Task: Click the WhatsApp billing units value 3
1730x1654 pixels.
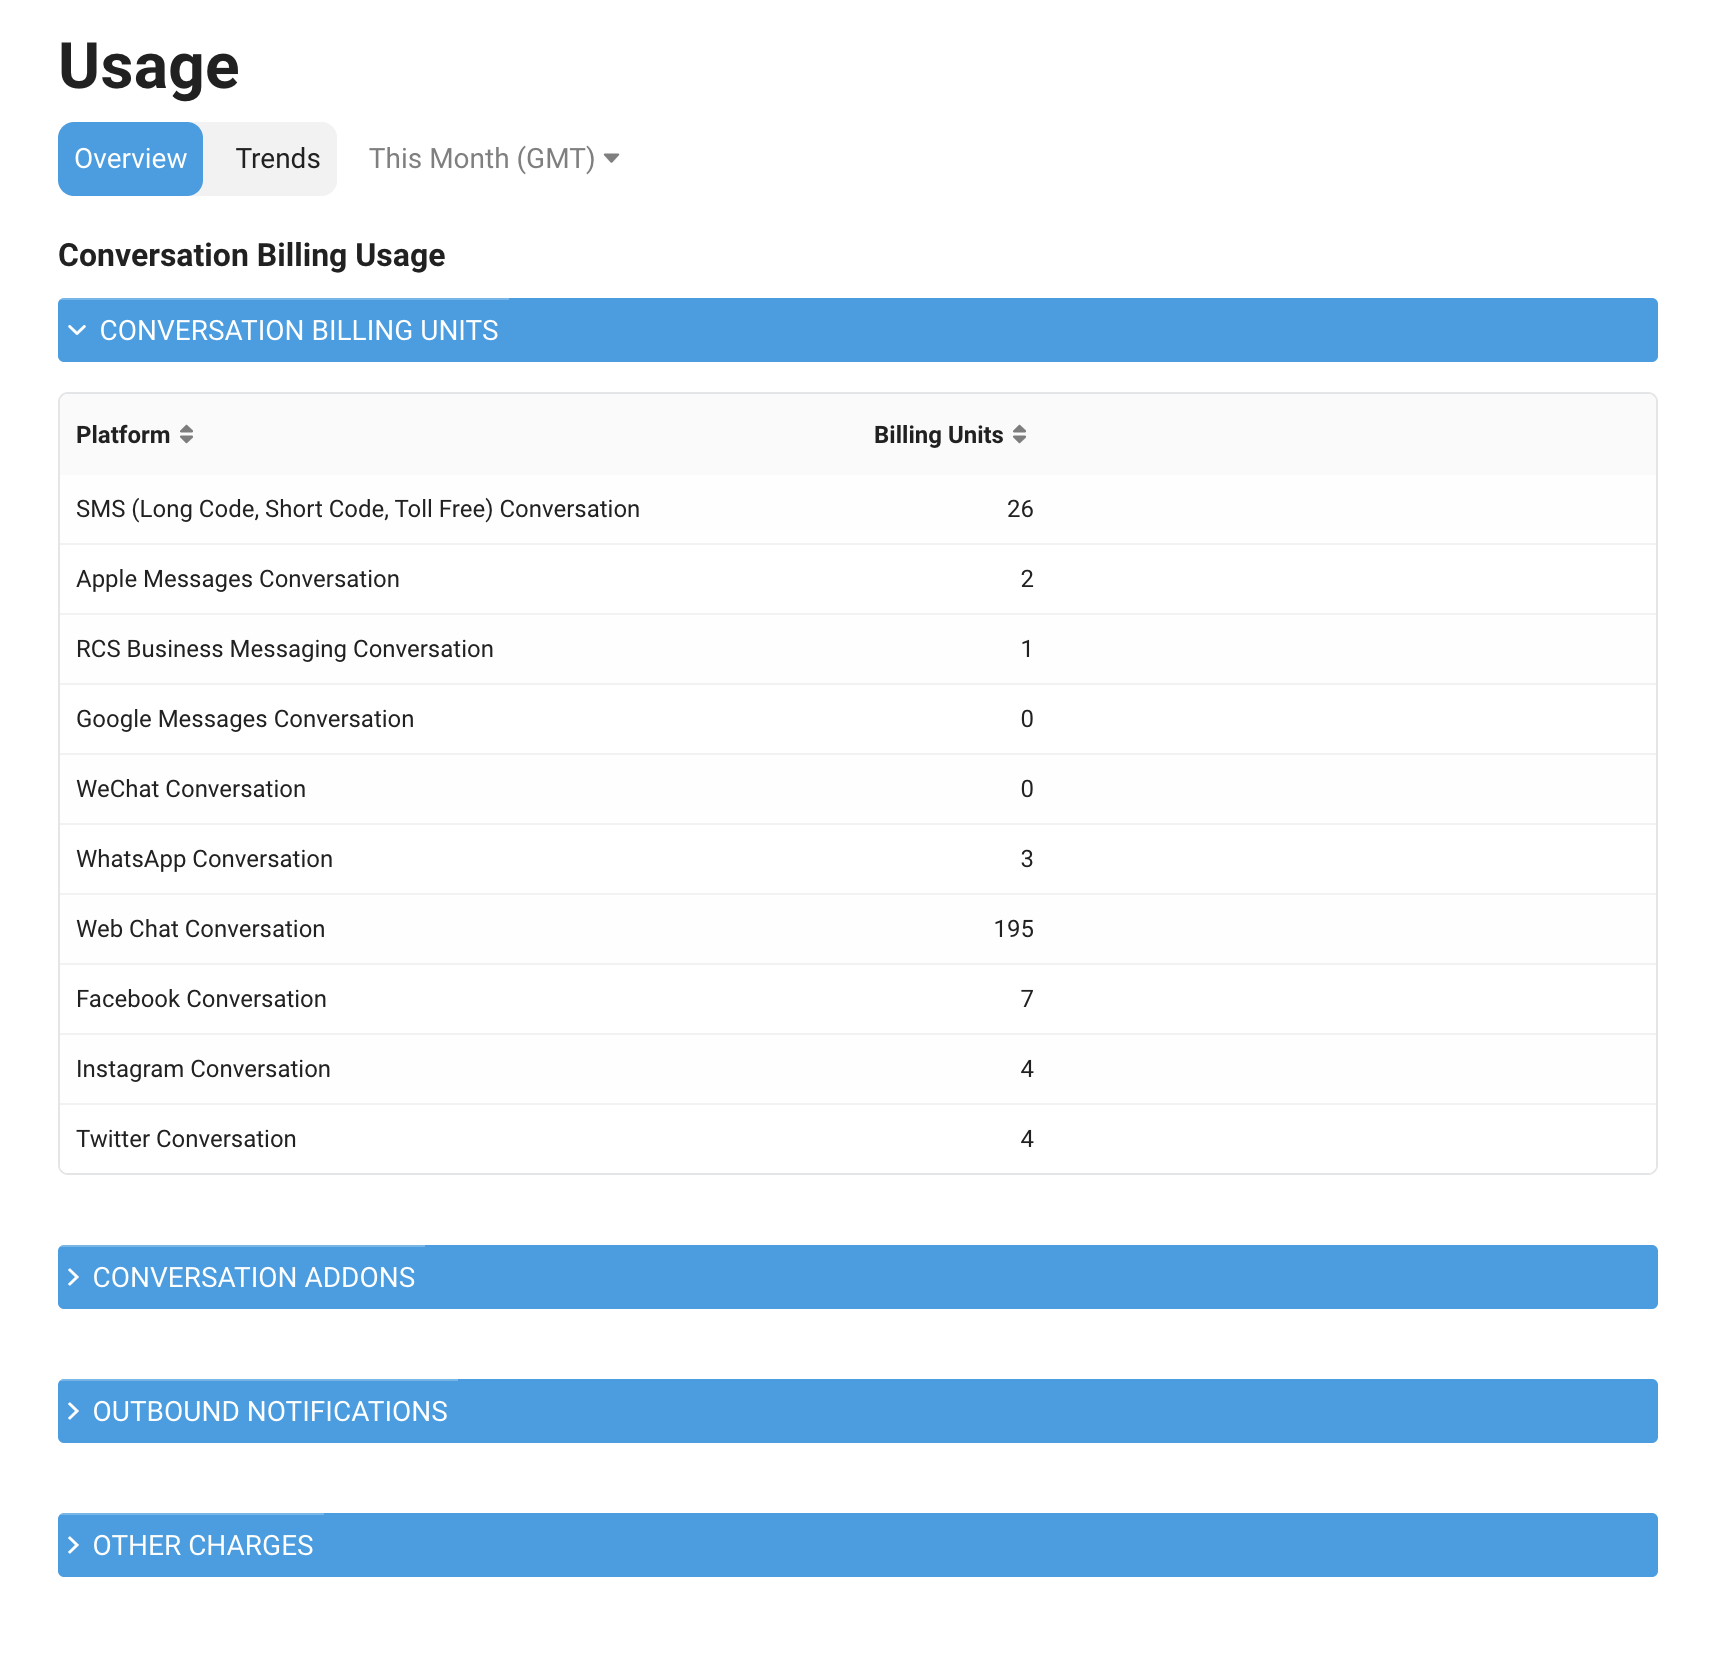Action: tap(1027, 859)
